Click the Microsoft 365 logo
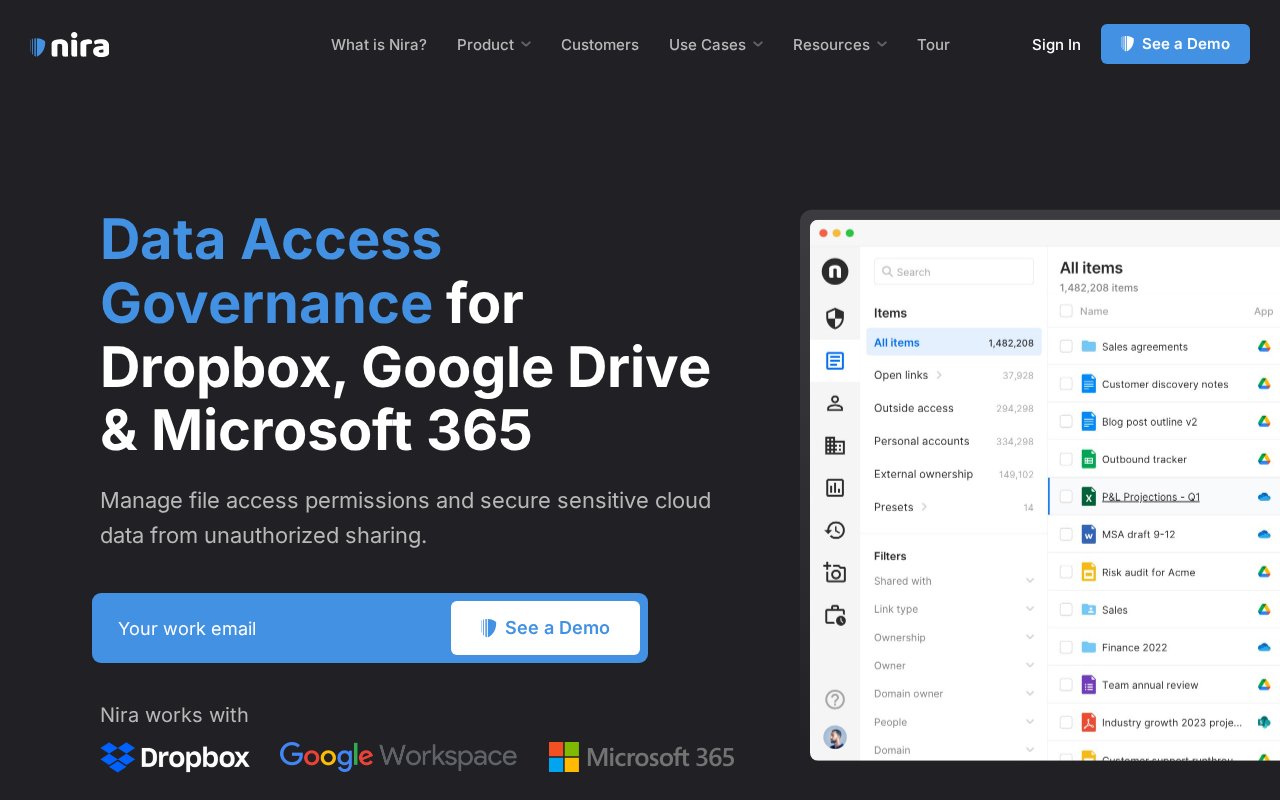This screenshot has width=1280, height=800. (641, 757)
